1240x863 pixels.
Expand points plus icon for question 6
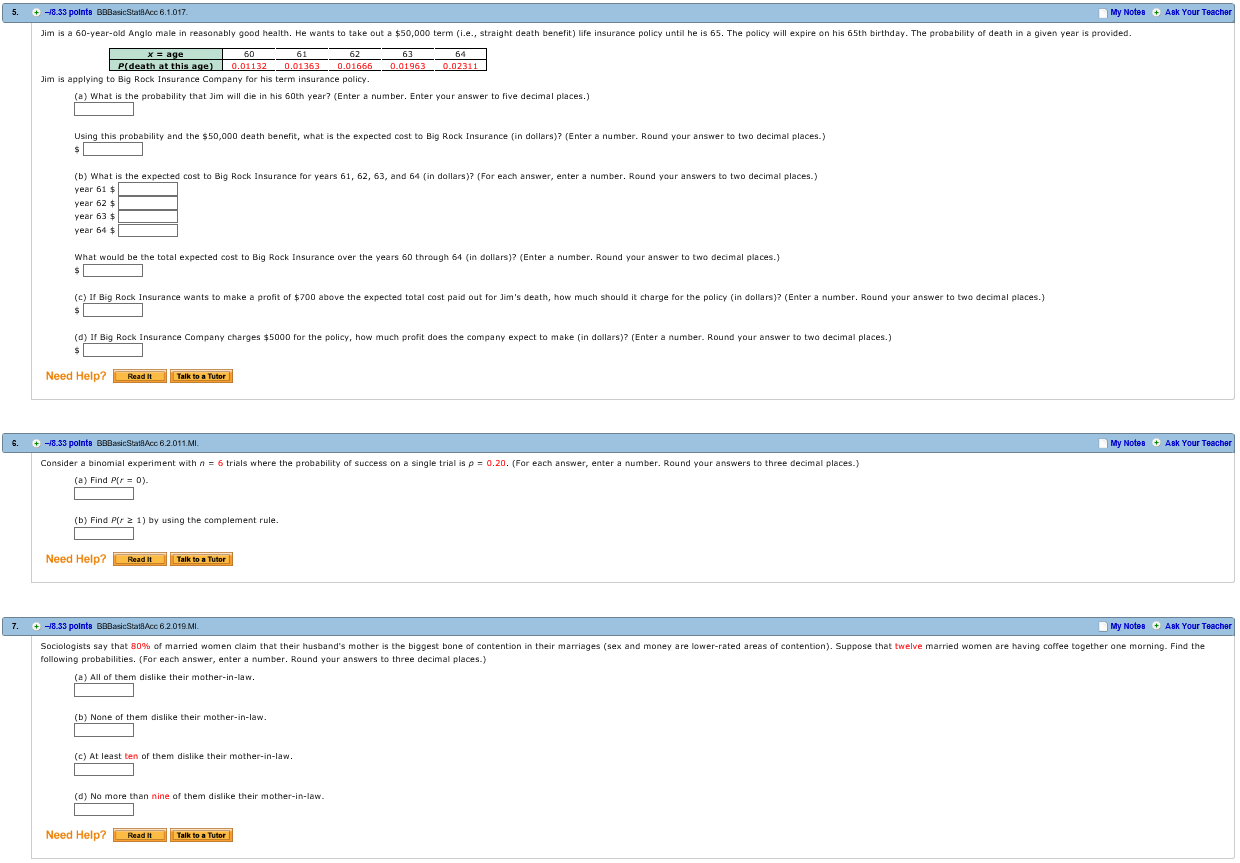tap(37, 443)
